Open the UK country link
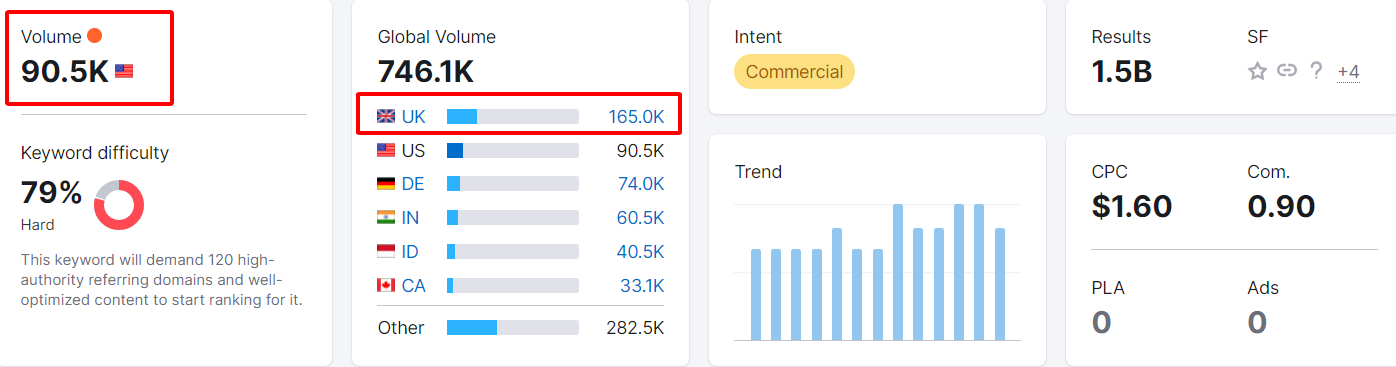The width and height of the screenshot is (1396, 367). (x=413, y=117)
